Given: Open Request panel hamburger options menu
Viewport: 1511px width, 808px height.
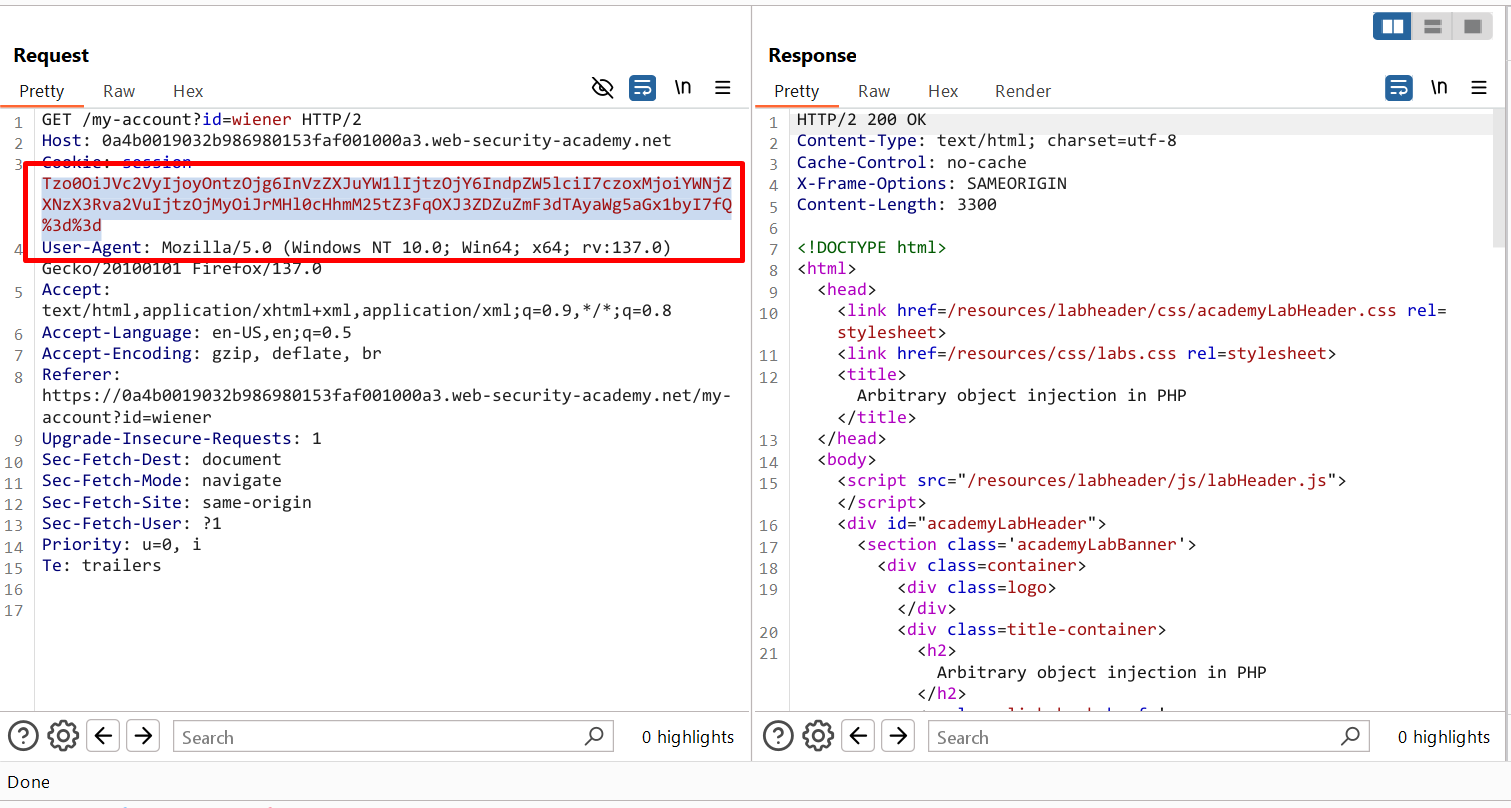Looking at the screenshot, I should point(723,88).
